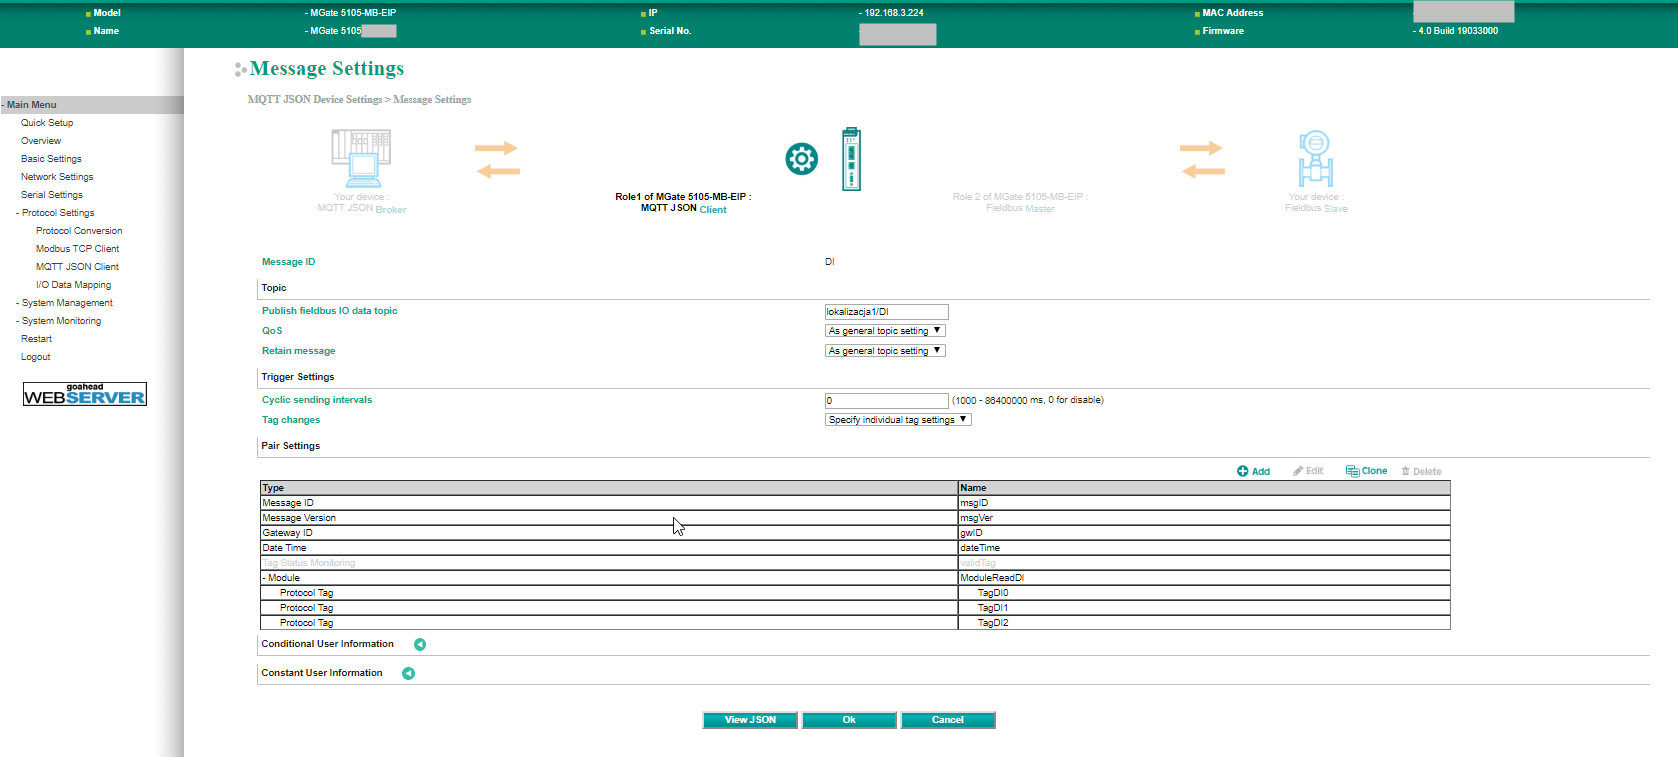Image resolution: width=1678 pixels, height=757 pixels.
Task: Click the Add button with plus icon
Action: [x=1253, y=471]
